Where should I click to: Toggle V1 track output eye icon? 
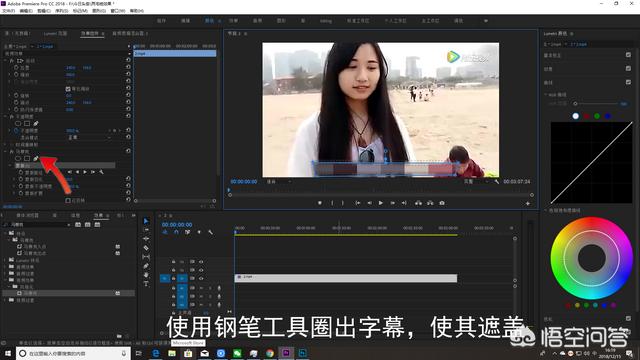[201, 278]
